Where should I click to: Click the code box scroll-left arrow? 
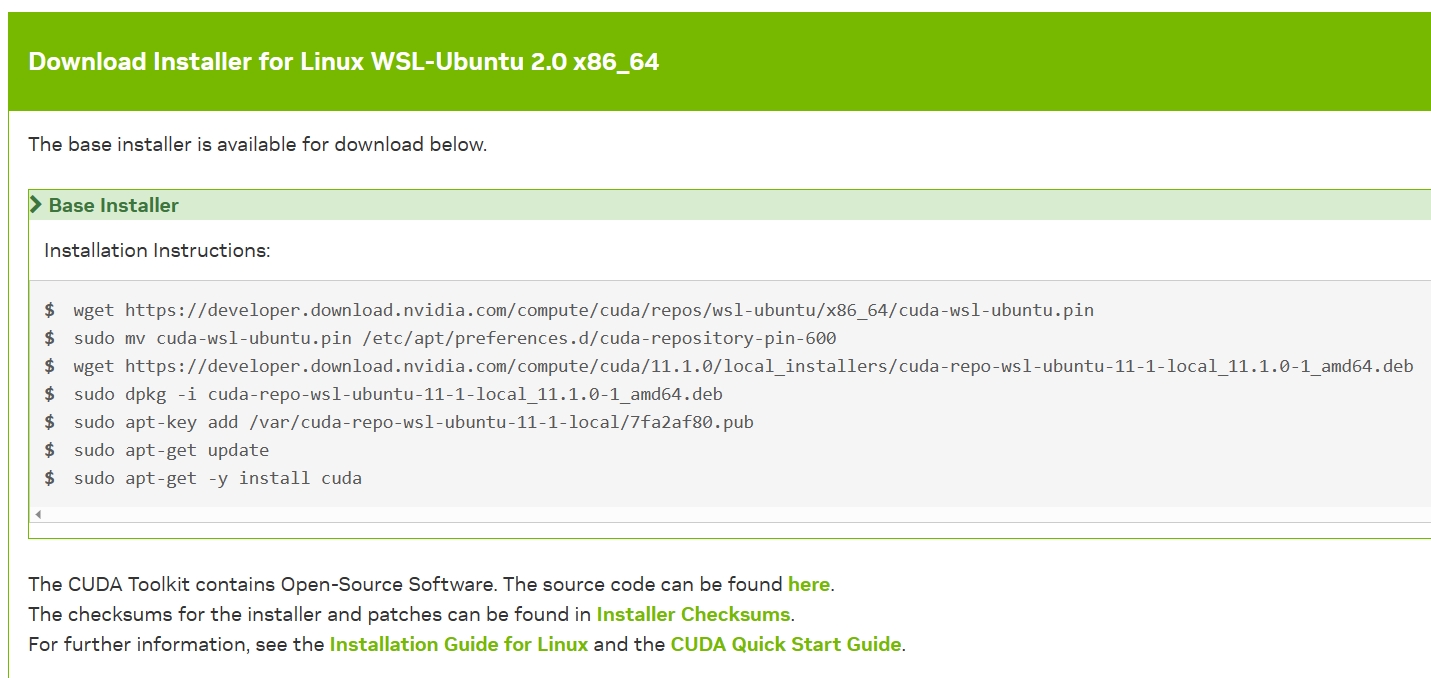click(38, 514)
